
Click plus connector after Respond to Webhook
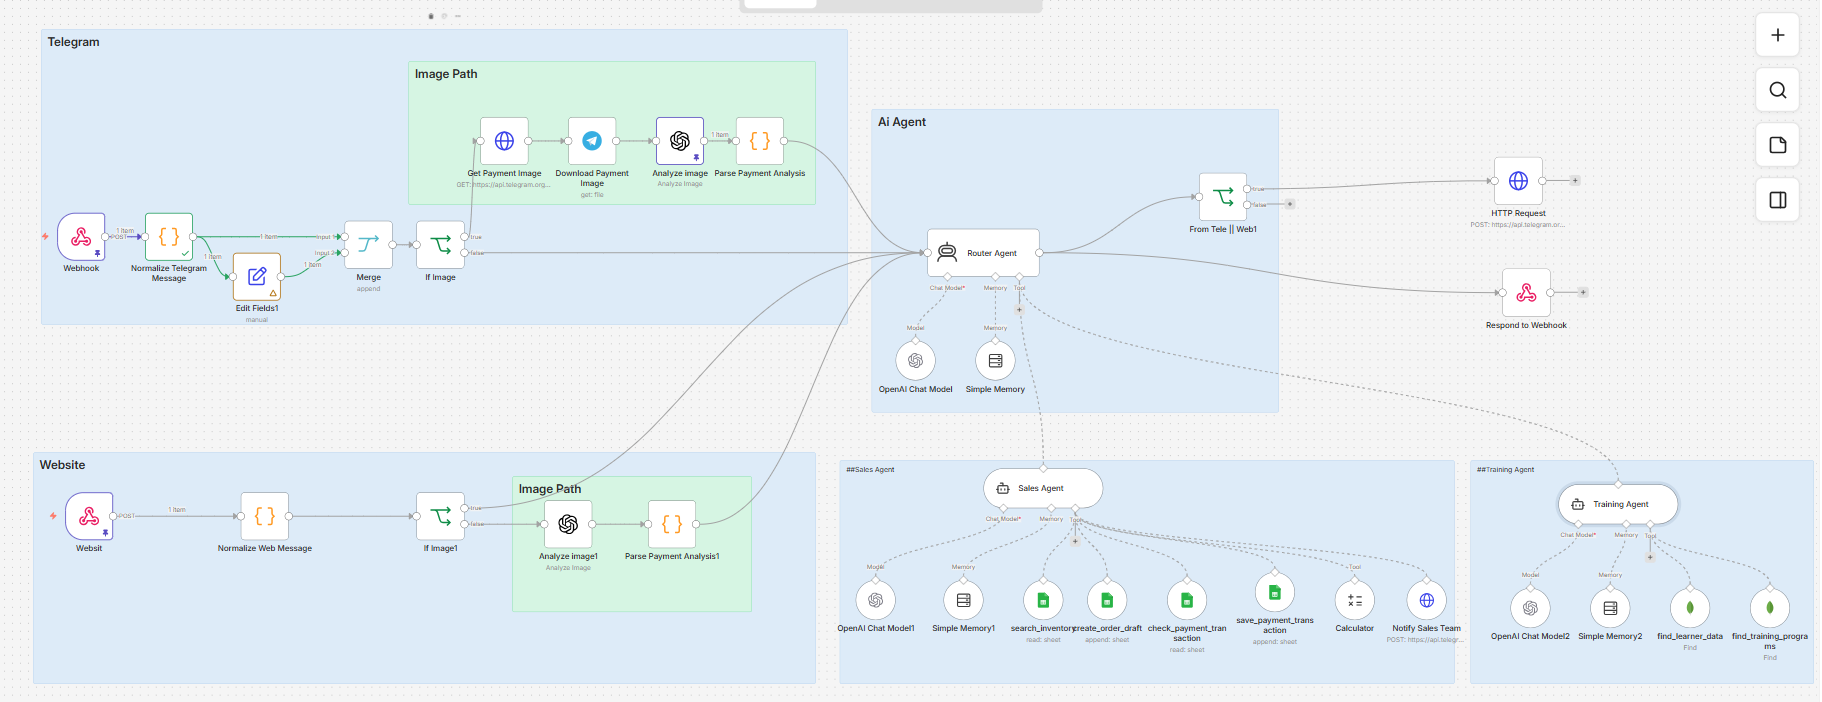[1583, 293]
